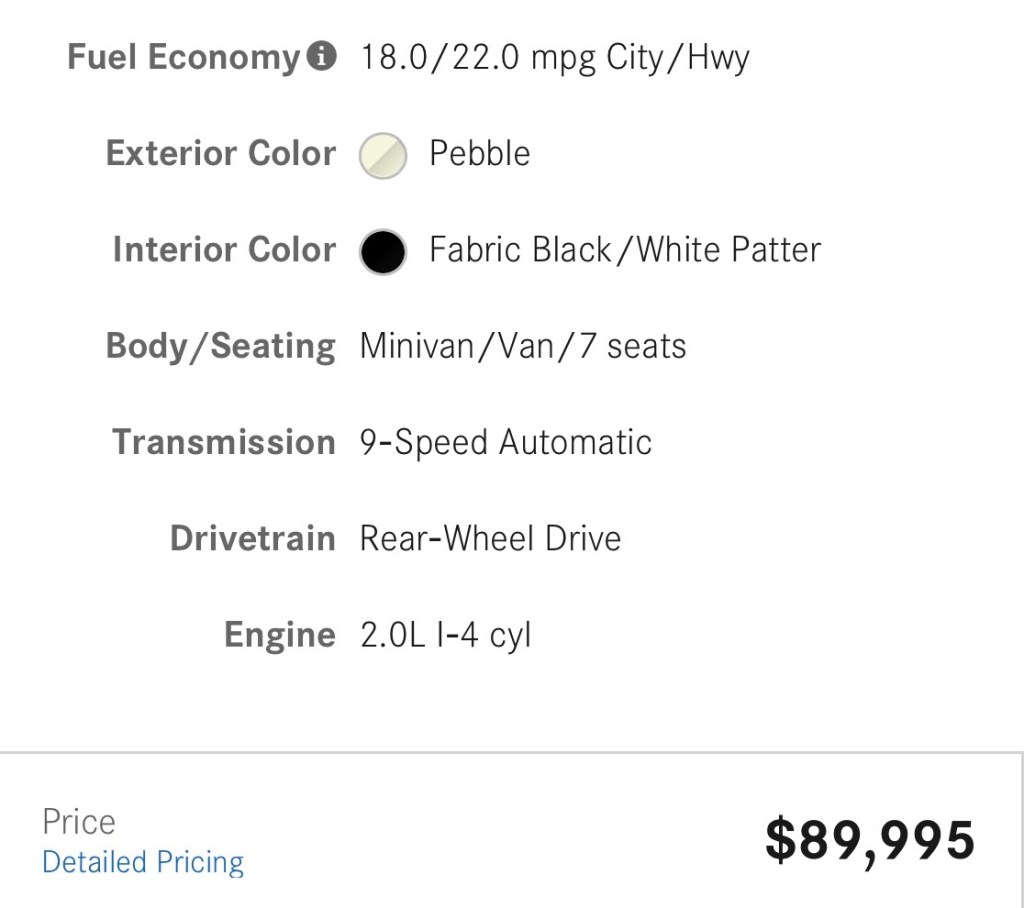The height and width of the screenshot is (908, 1024).
Task: Click the Transmission label
Action: tap(224, 442)
